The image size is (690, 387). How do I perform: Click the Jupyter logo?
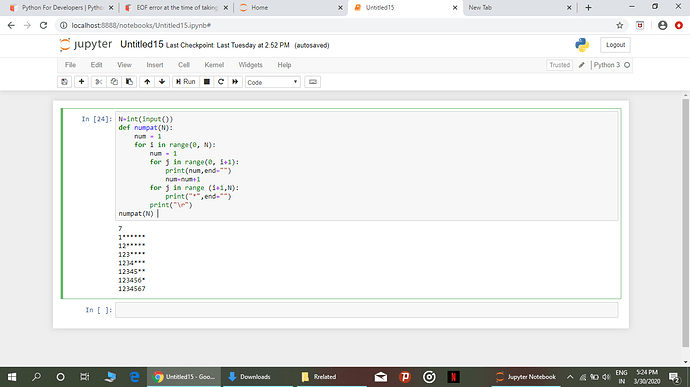[86, 44]
